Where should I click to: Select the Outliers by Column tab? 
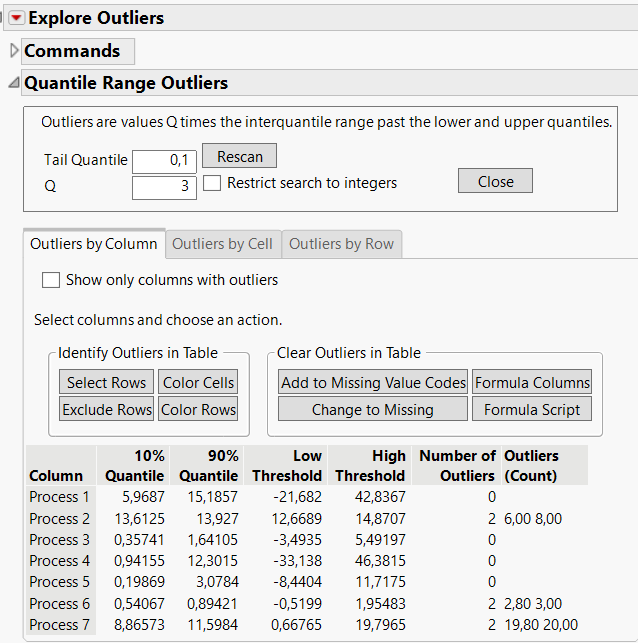tap(94, 244)
